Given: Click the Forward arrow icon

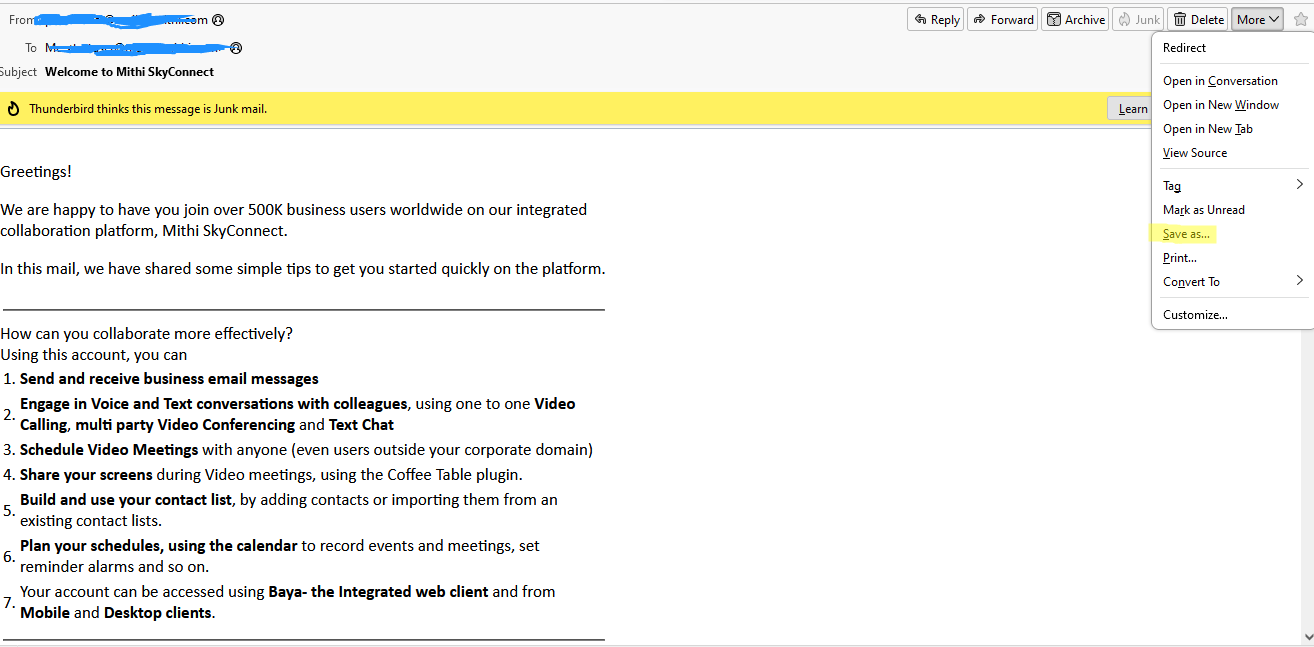Looking at the screenshot, I should tap(980, 19).
